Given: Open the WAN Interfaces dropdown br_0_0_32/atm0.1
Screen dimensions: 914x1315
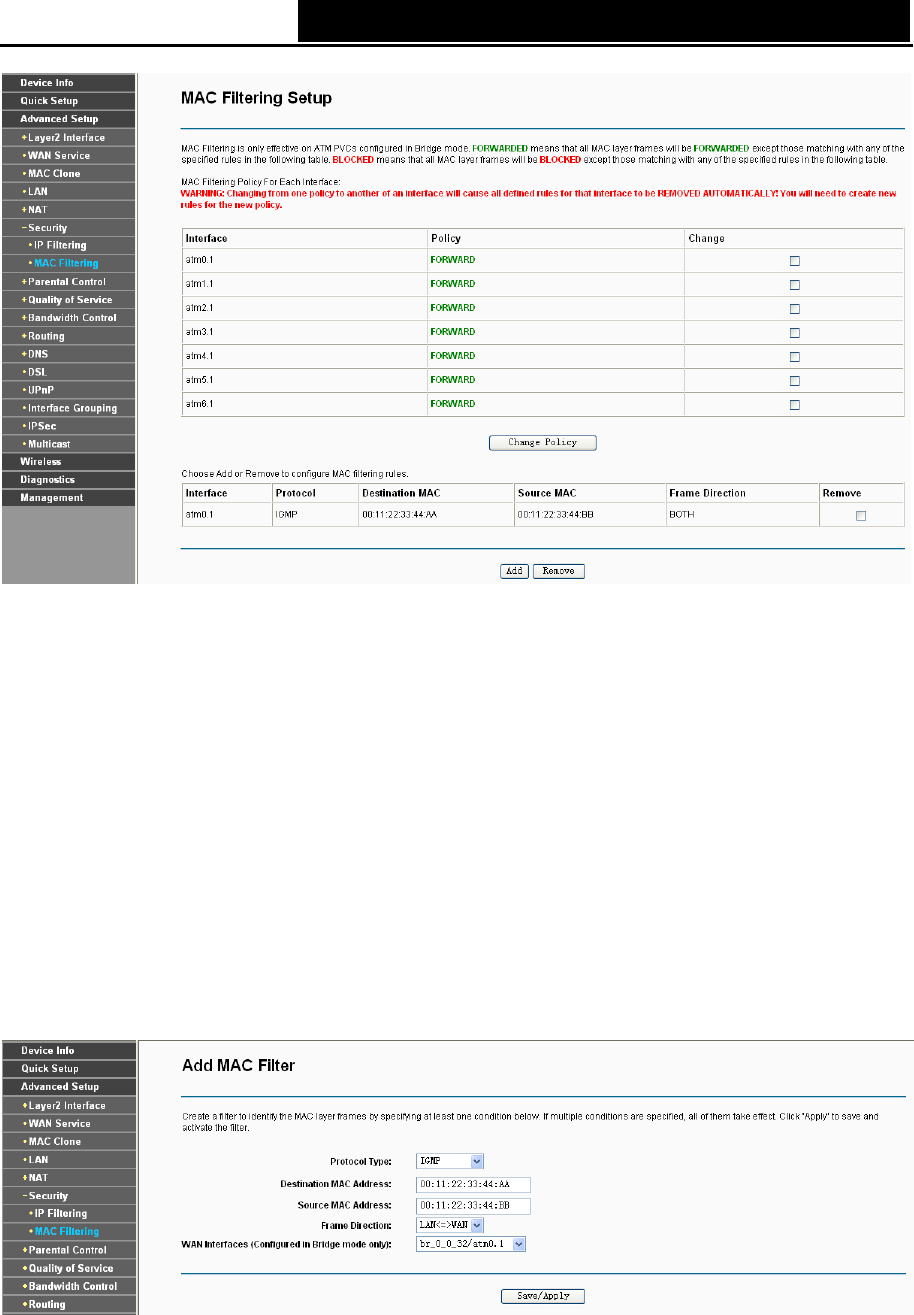Looking at the screenshot, I should tap(471, 1244).
